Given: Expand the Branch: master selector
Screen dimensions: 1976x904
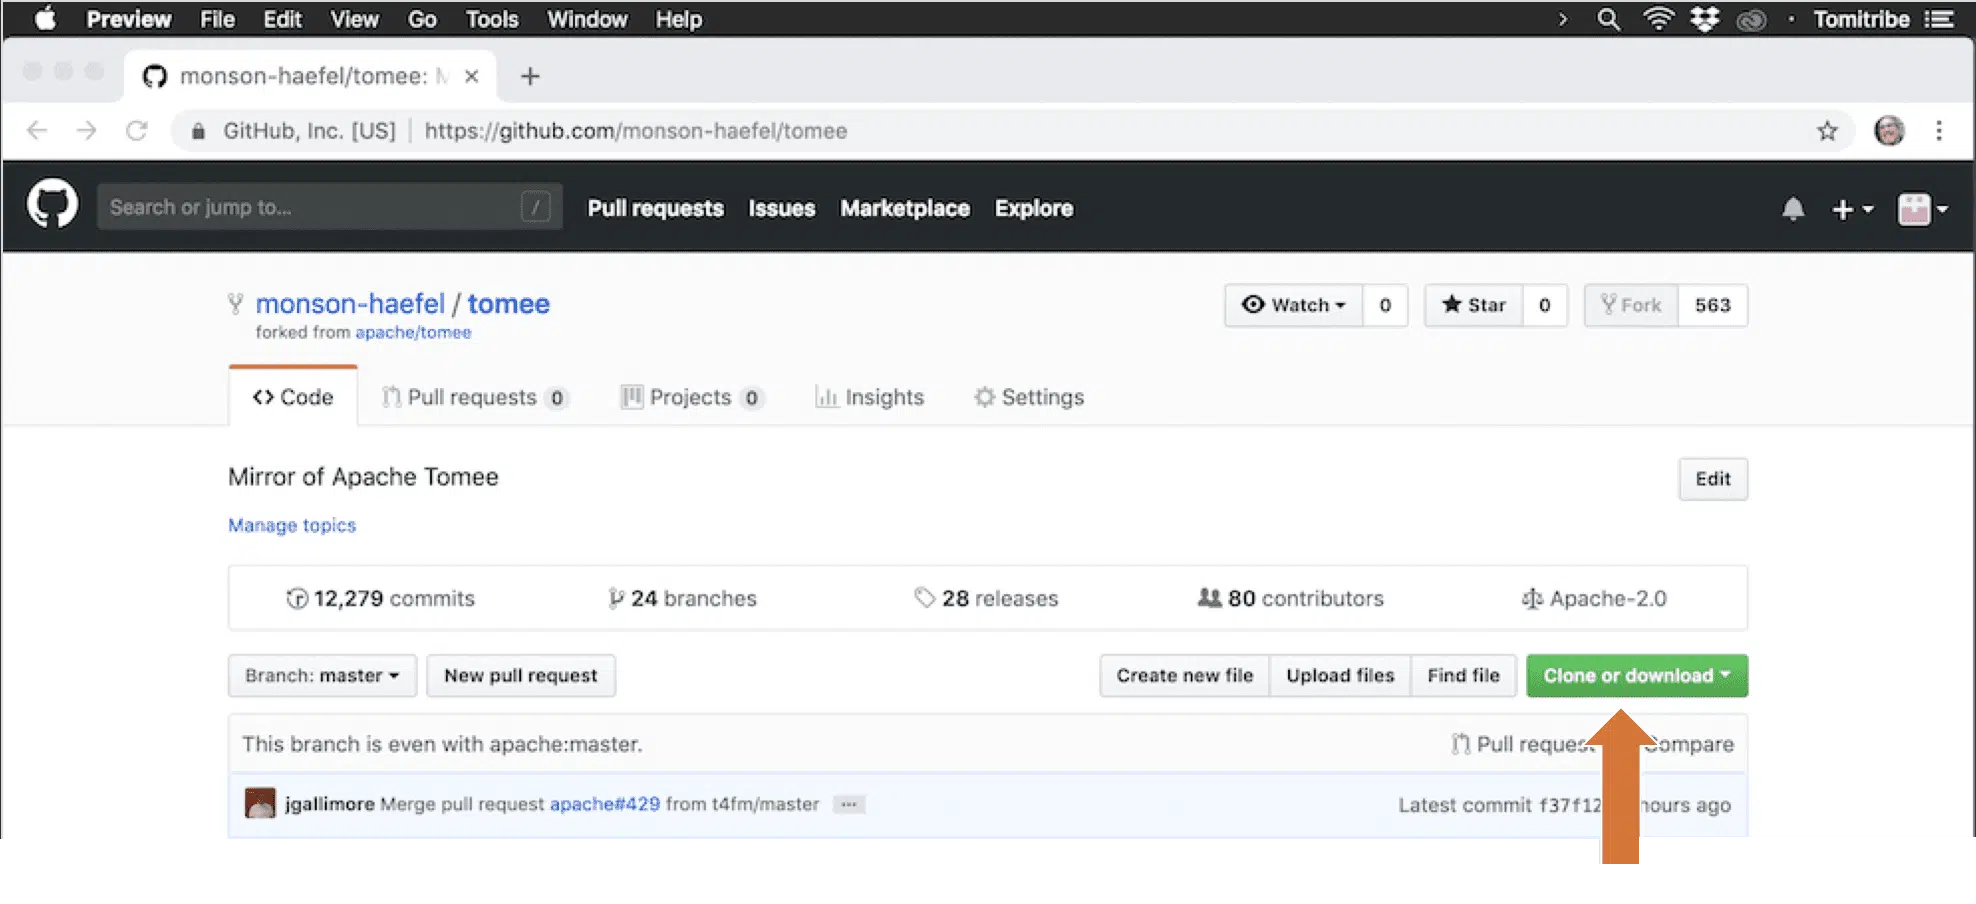Looking at the screenshot, I should tap(322, 676).
